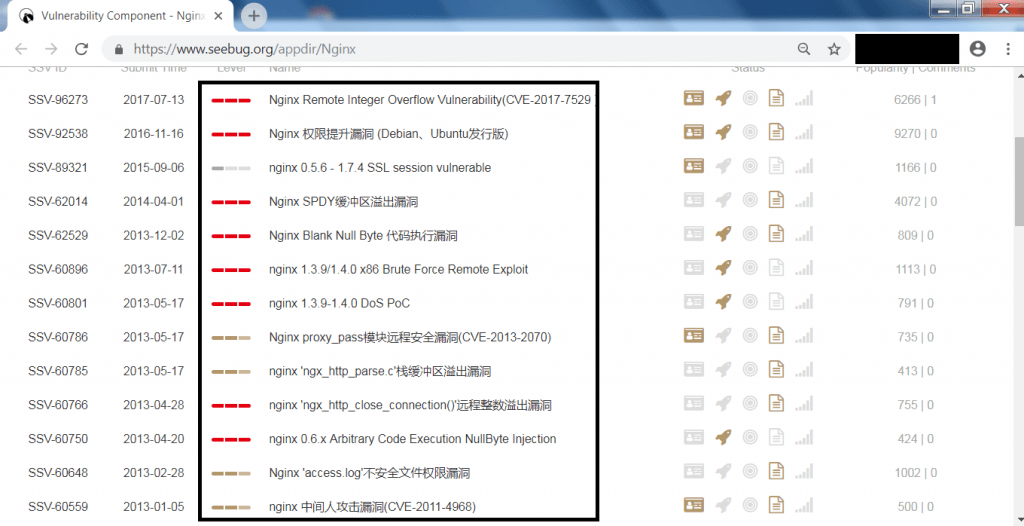Open nginx x86 Brute Force Remote Exploit
The image size is (1024, 526).
click(x=398, y=269)
